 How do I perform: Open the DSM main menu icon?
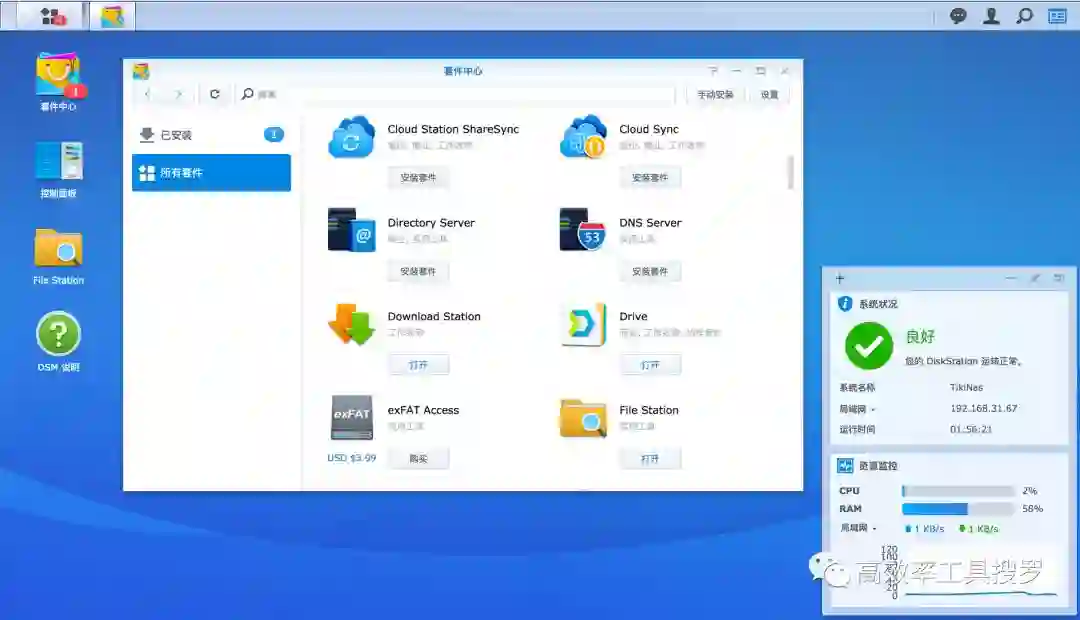coord(53,16)
